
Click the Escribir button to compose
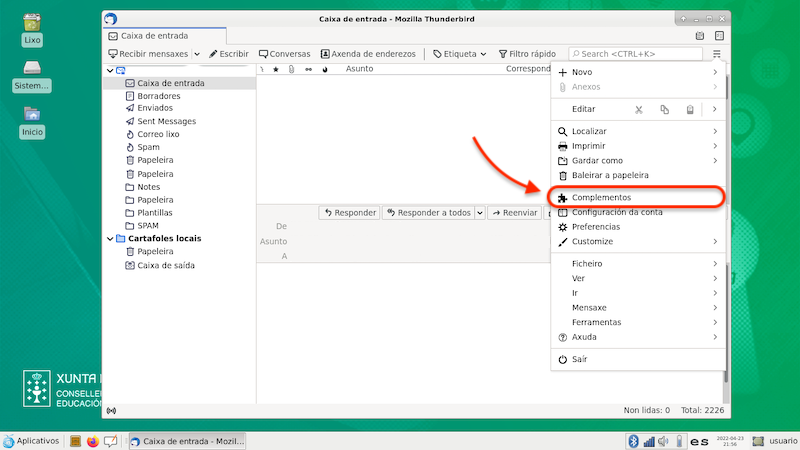[229, 54]
